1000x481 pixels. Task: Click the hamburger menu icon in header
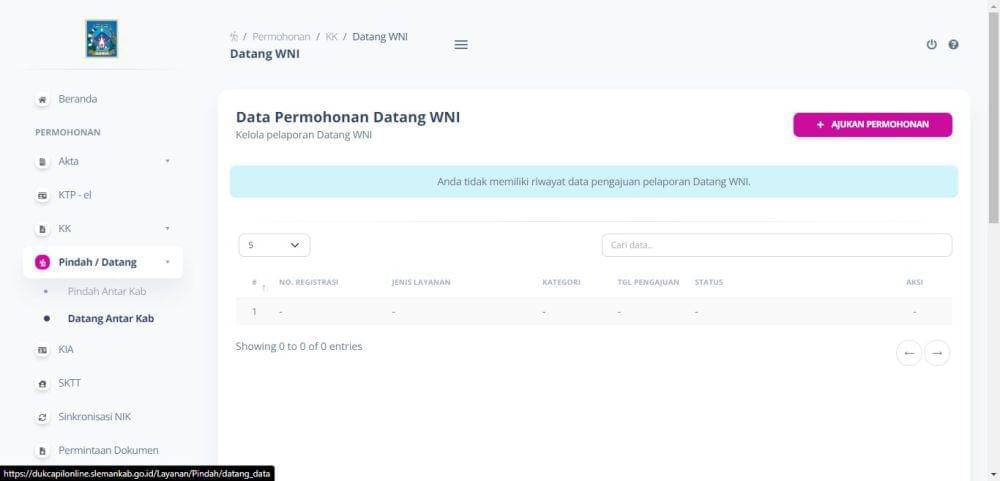461,44
